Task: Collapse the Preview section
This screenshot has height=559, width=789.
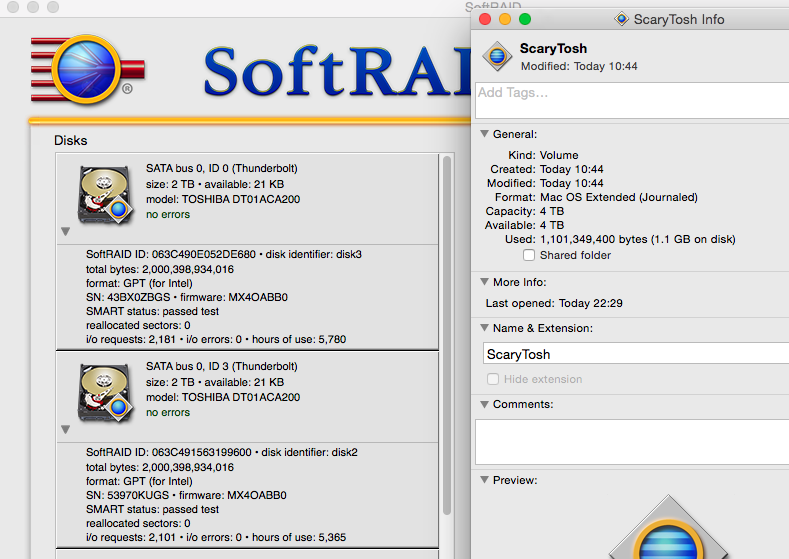Action: [x=484, y=480]
